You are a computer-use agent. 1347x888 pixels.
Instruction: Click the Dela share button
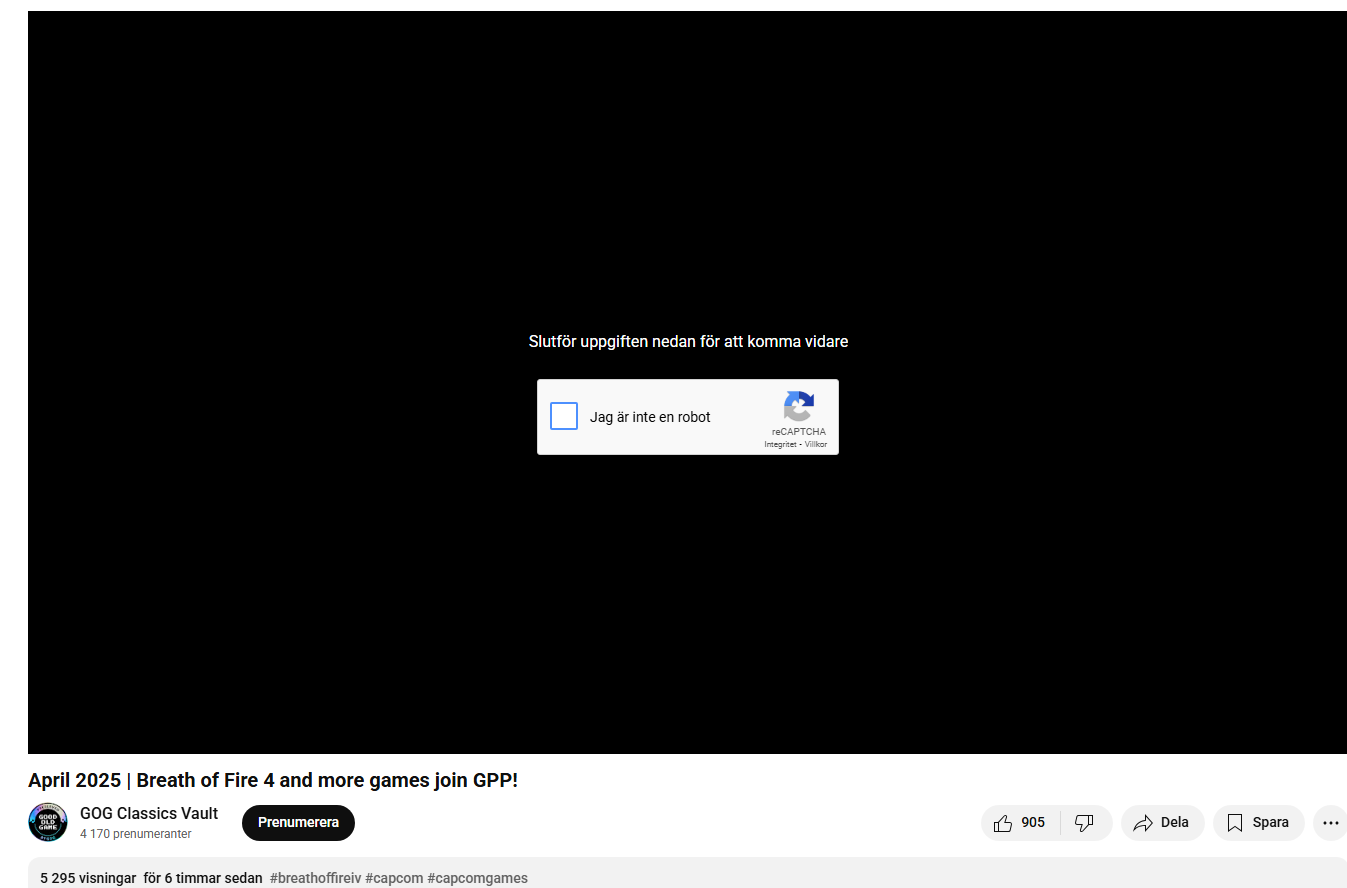1163,823
